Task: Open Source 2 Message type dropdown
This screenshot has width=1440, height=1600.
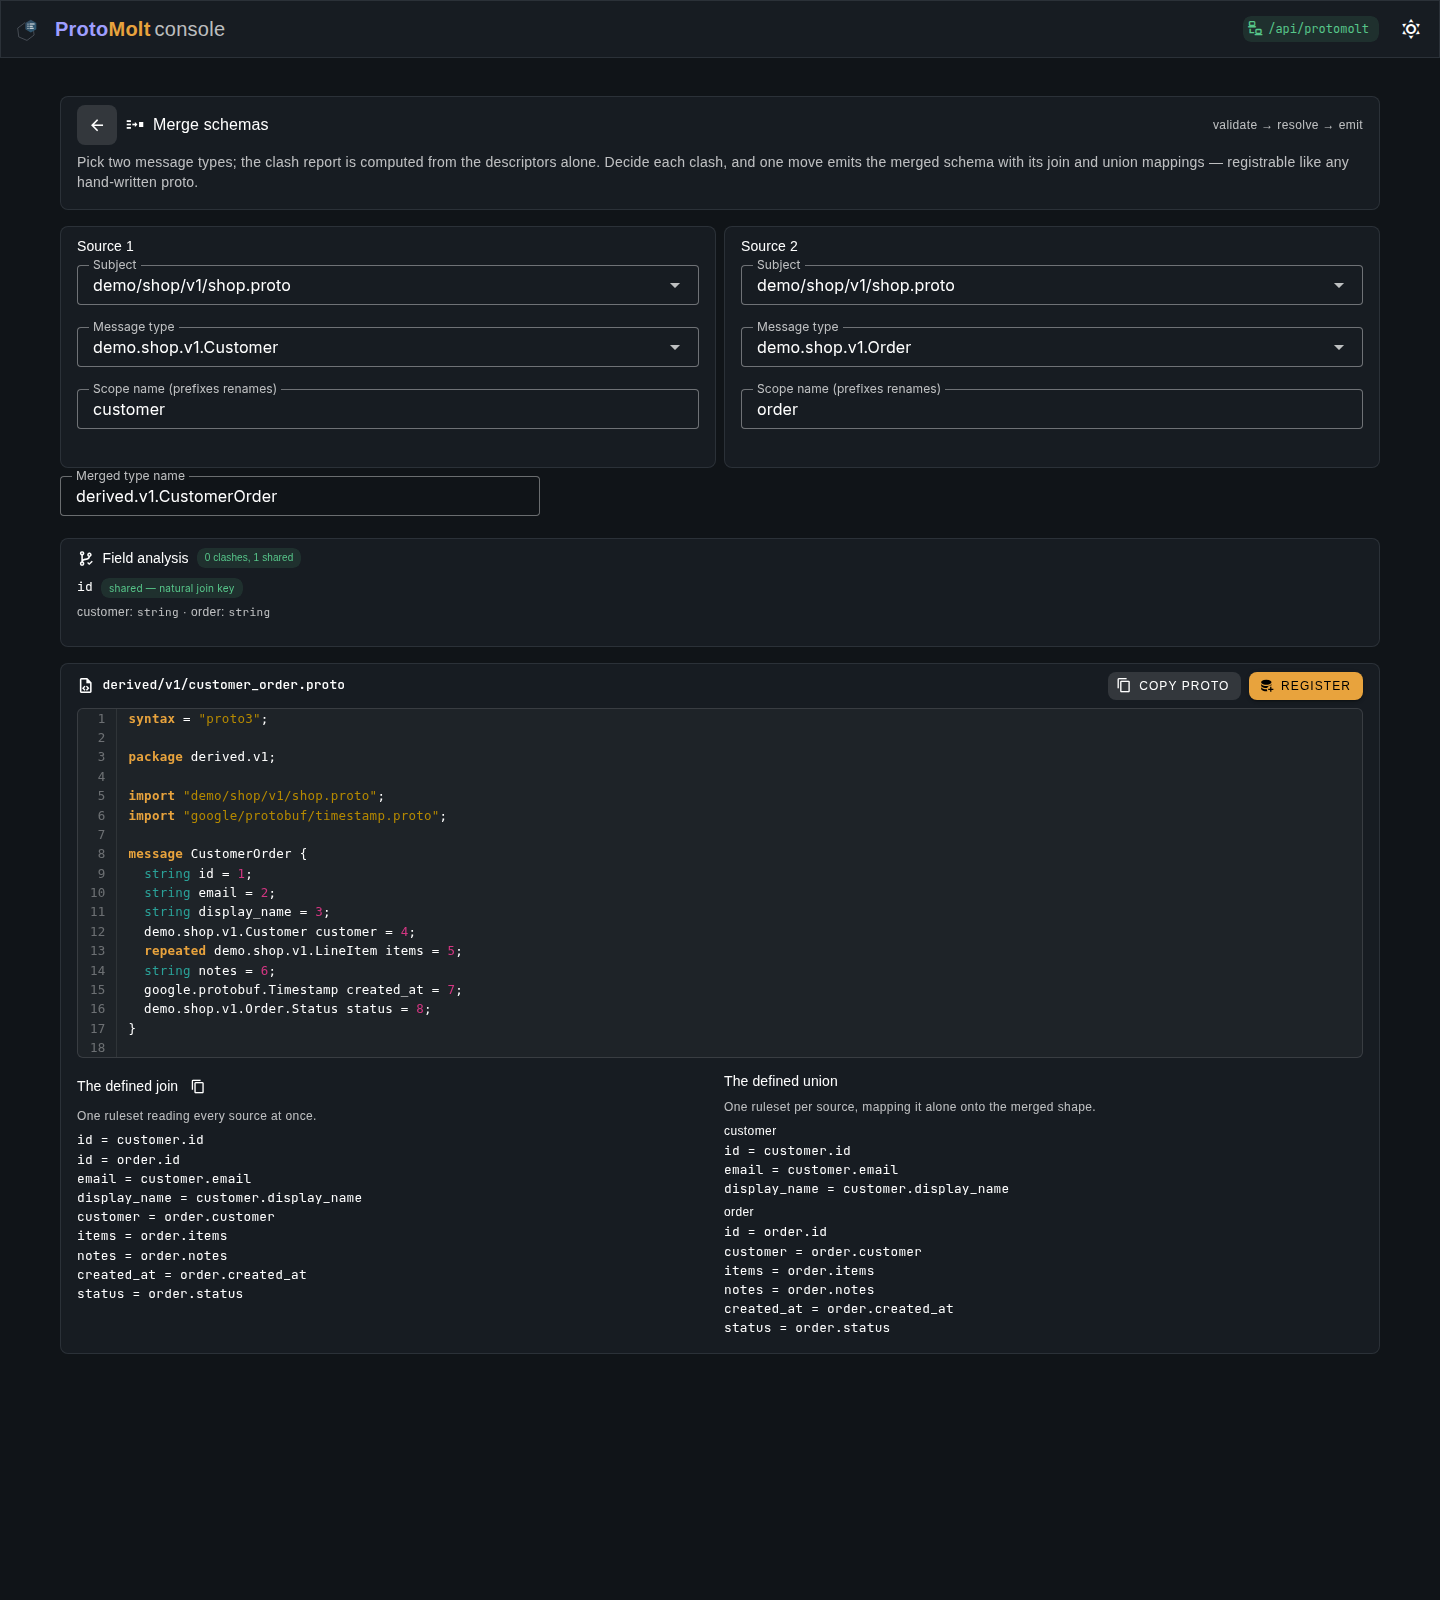Action: pos(1052,347)
